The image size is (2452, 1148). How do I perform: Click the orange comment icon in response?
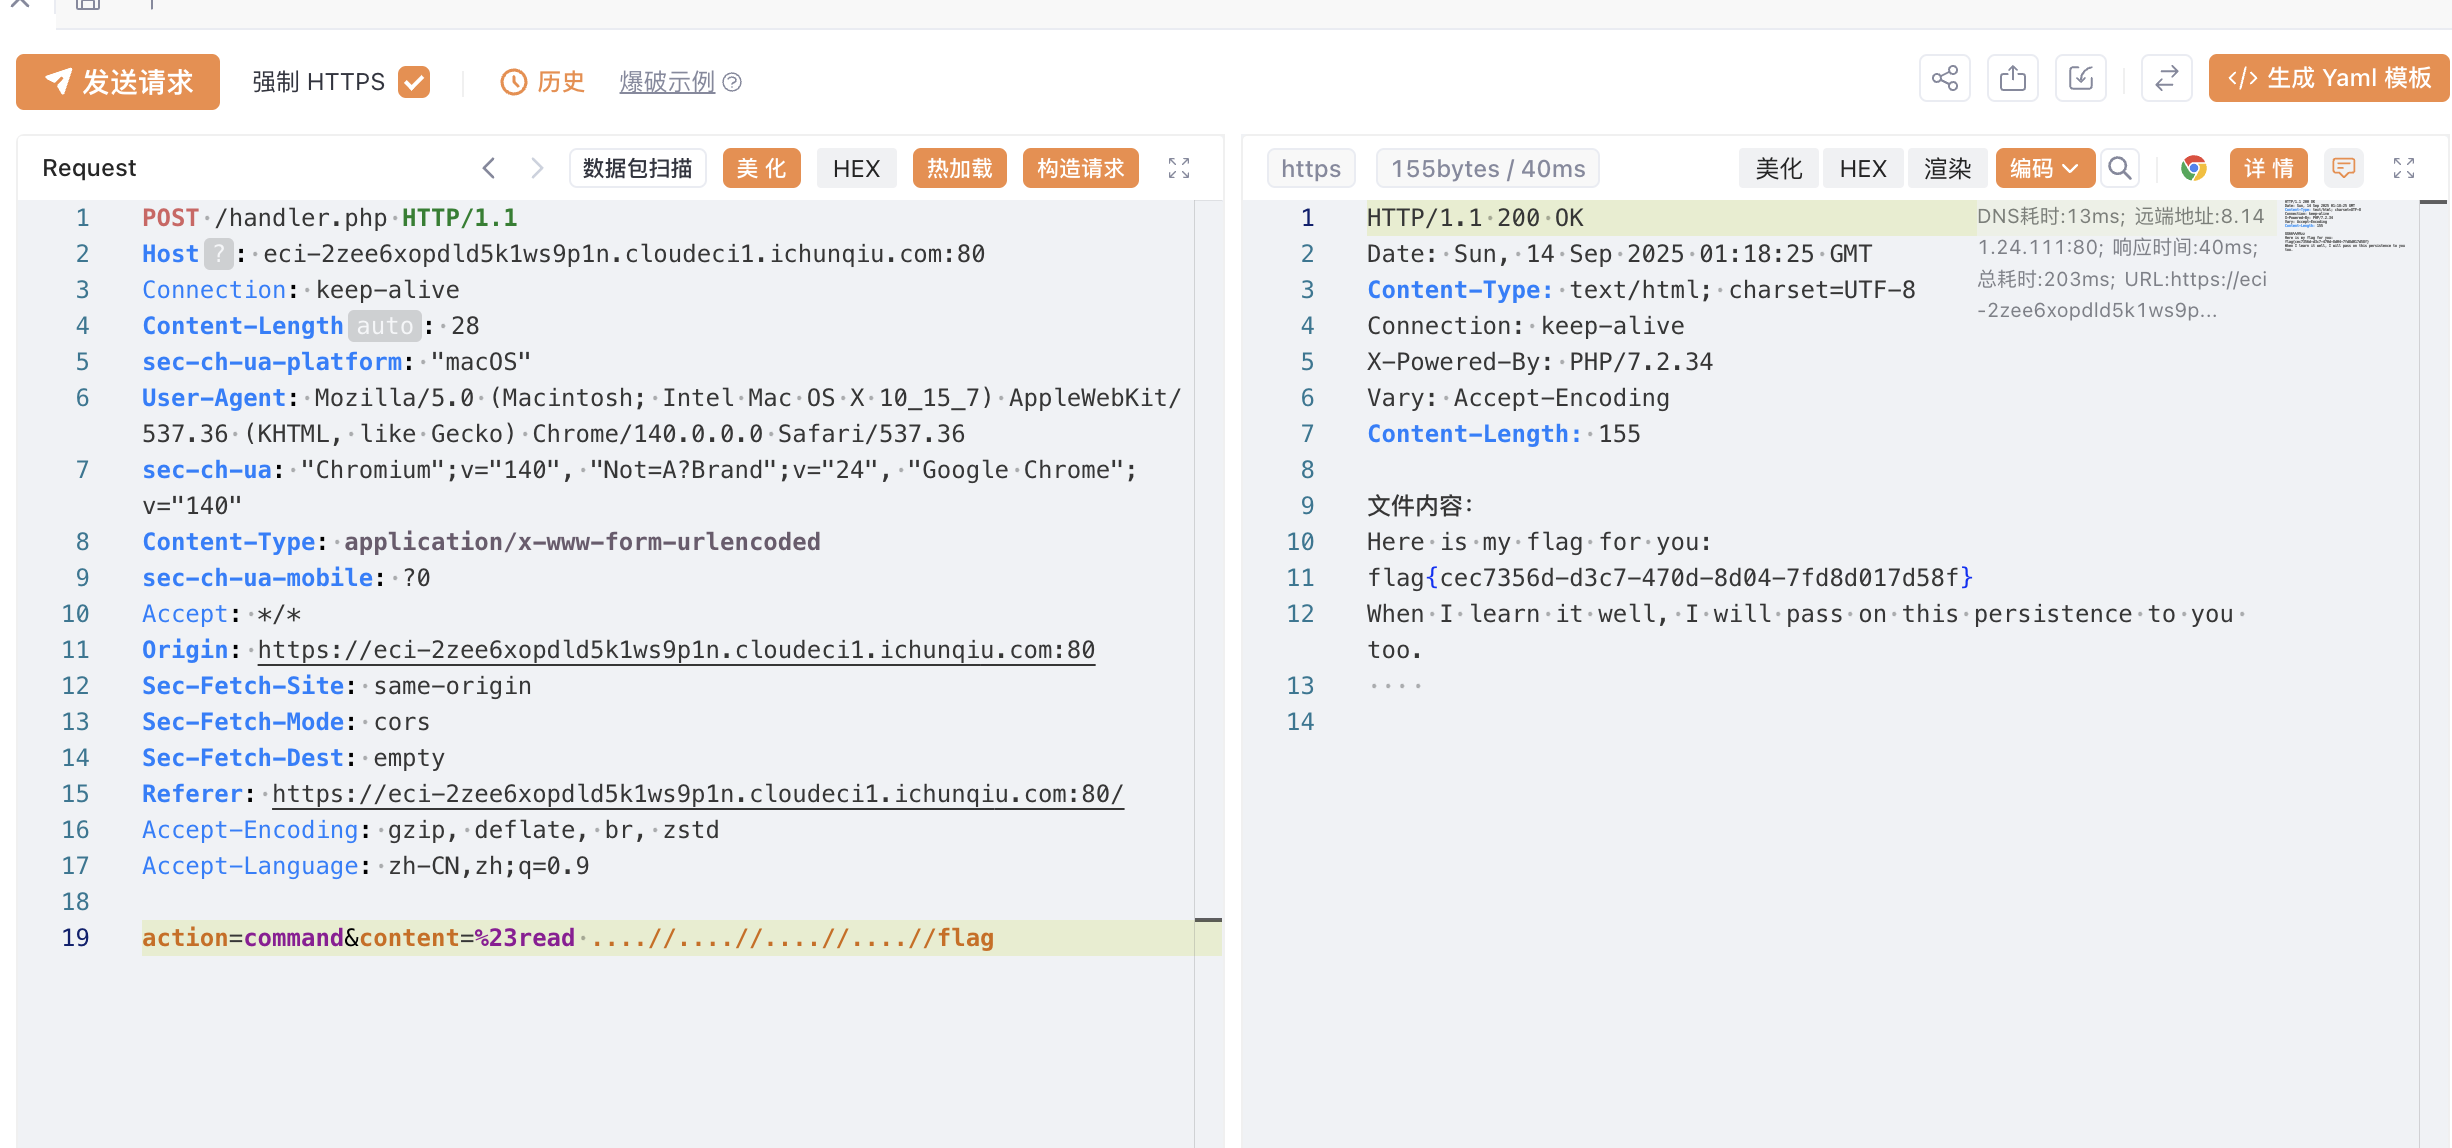2343,168
